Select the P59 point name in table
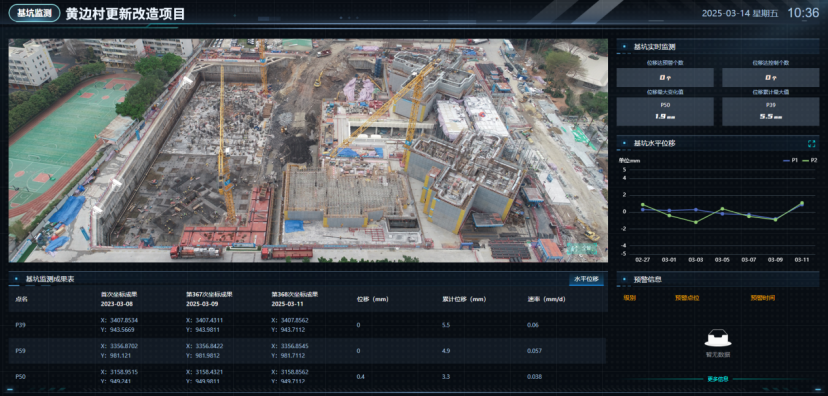The width and height of the screenshot is (828, 396). tap(21, 351)
